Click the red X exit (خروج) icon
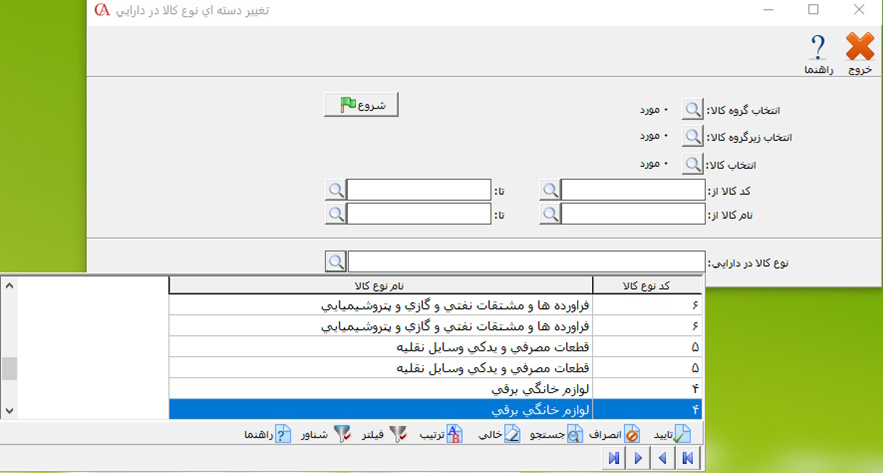The width and height of the screenshot is (883, 473). click(x=859, y=48)
